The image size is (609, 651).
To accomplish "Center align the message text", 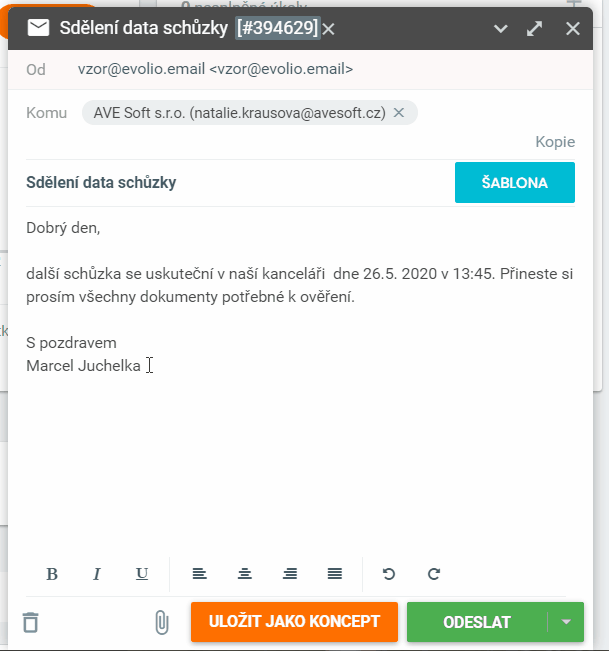I will [x=245, y=574].
